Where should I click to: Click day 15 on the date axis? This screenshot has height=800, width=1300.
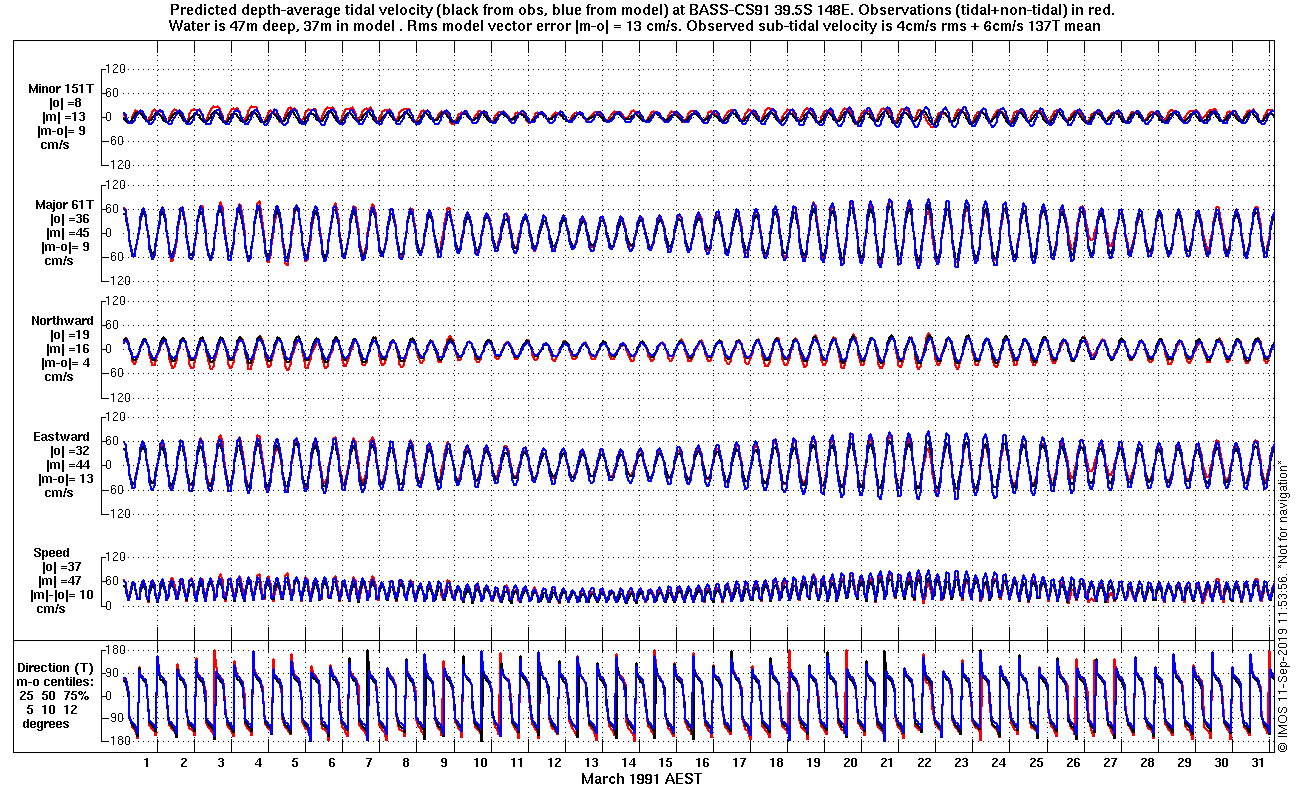664,763
